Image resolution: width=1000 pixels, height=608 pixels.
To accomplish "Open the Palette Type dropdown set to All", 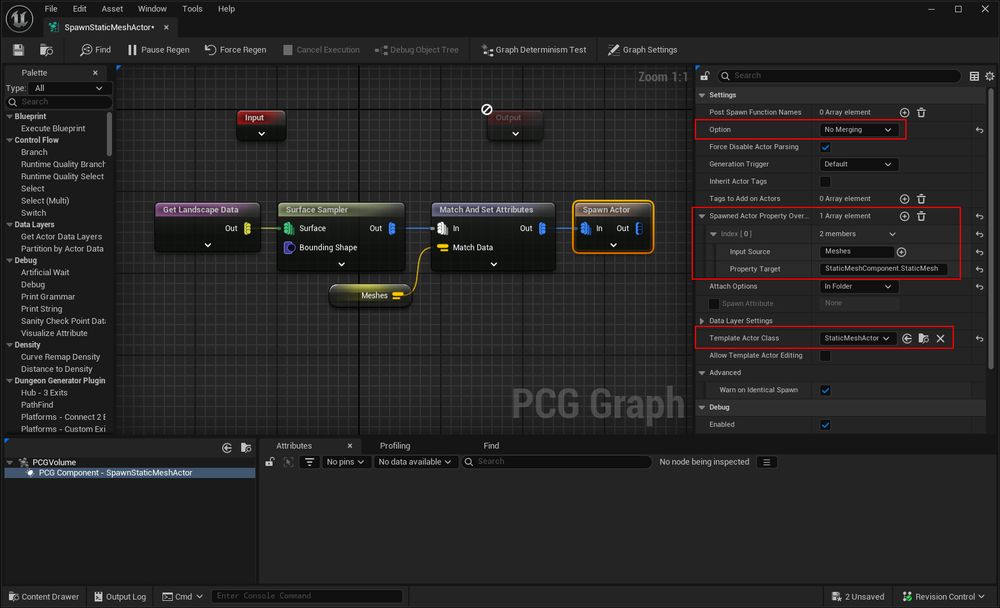I will coord(69,88).
